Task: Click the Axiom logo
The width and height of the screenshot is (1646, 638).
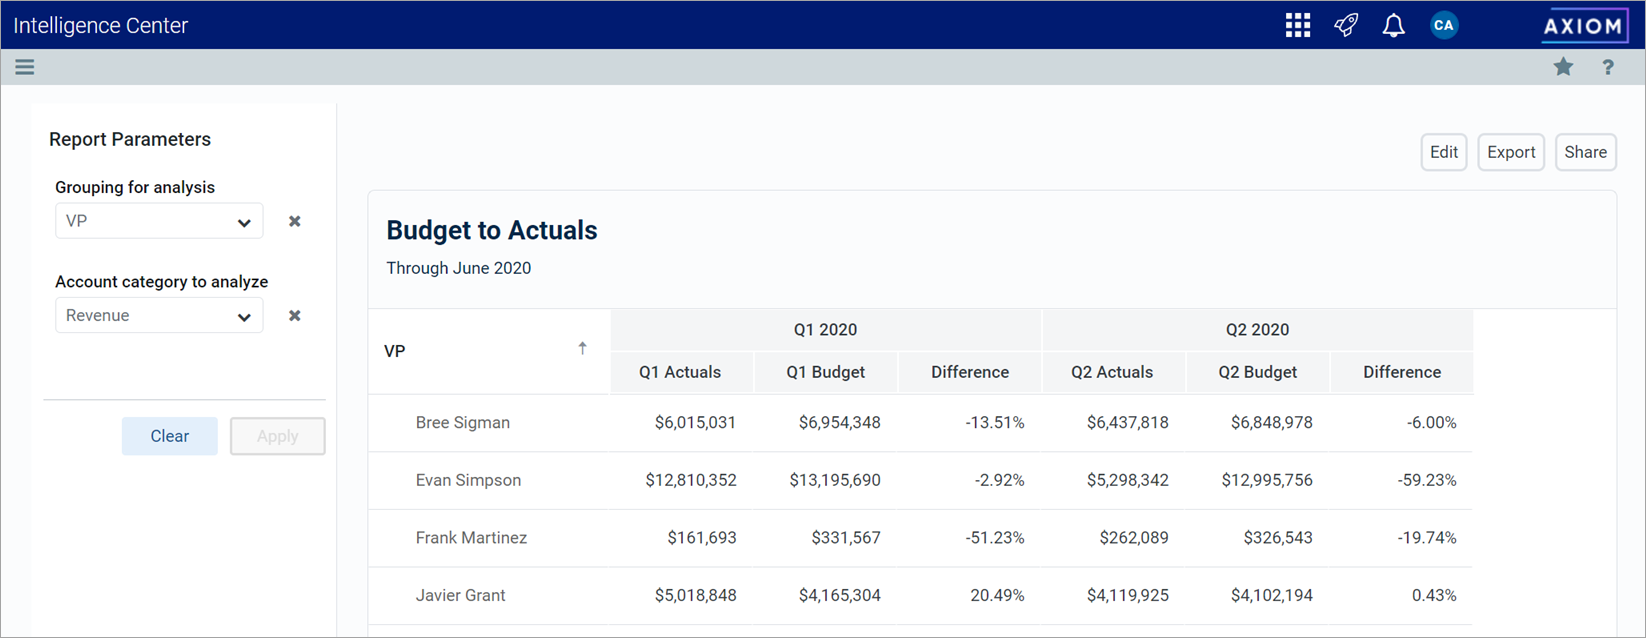Action: pos(1583,26)
